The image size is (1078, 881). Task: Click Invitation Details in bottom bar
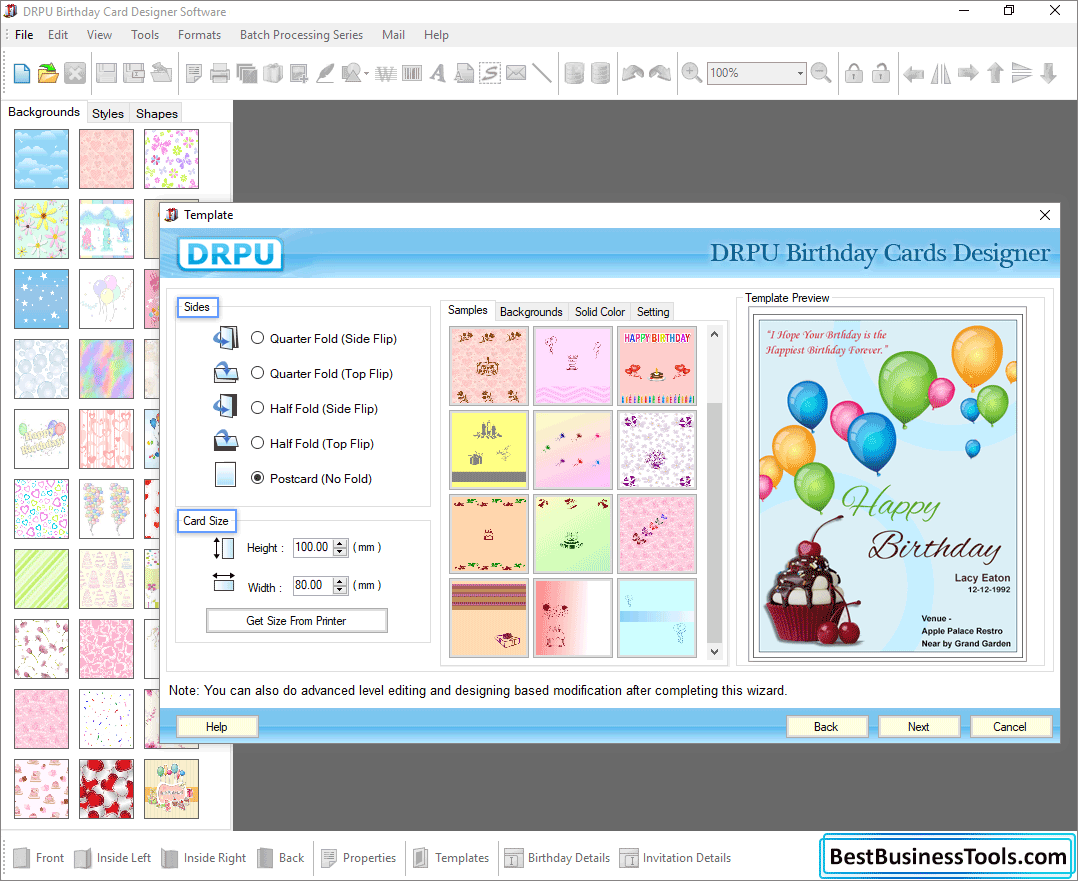pyautogui.click(x=676, y=858)
